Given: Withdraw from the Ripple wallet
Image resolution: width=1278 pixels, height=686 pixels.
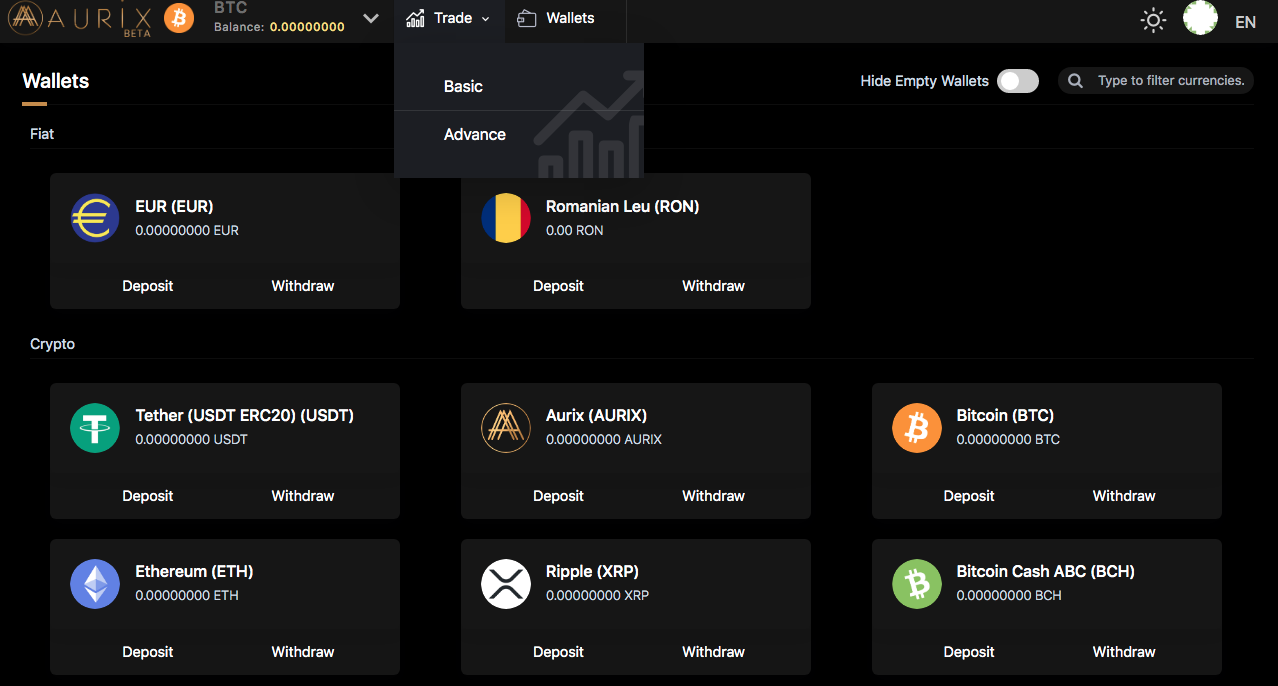Looking at the screenshot, I should pyautogui.click(x=713, y=652).
